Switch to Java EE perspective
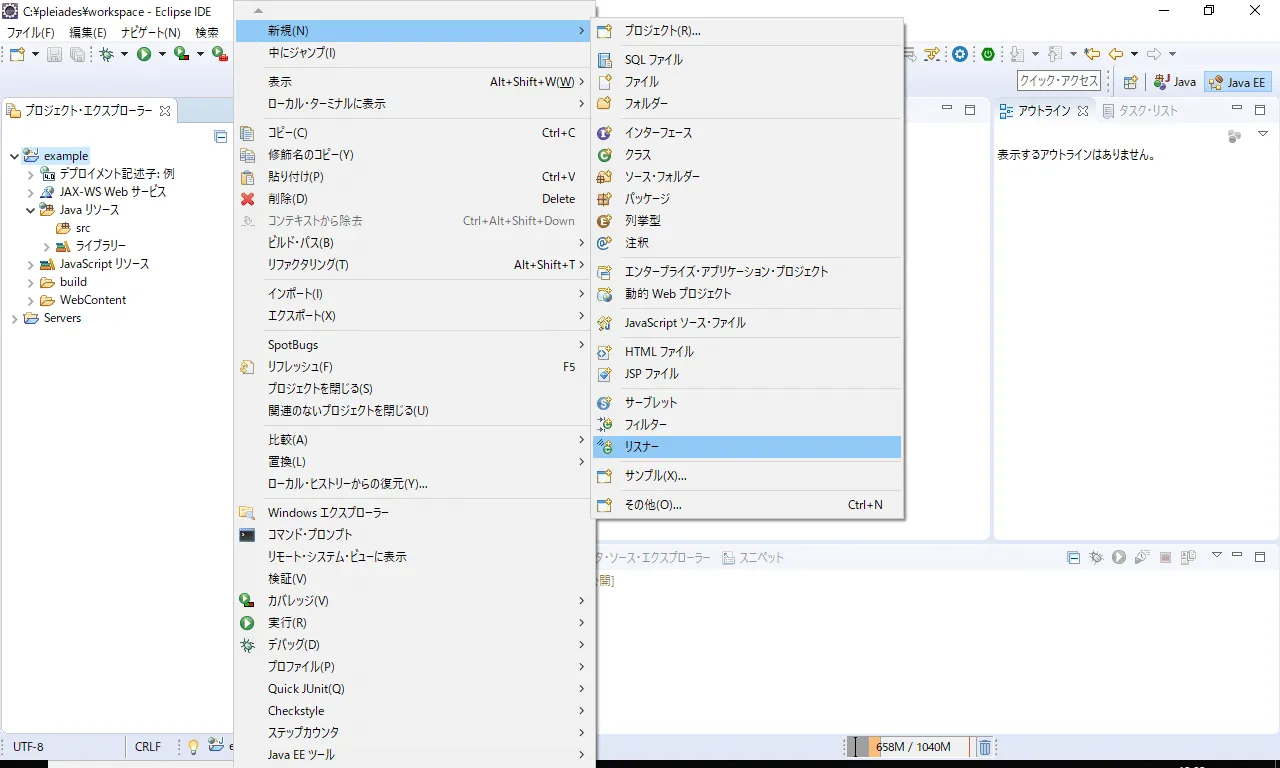Image resolution: width=1280 pixels, height=768 pixels. 1238,82
